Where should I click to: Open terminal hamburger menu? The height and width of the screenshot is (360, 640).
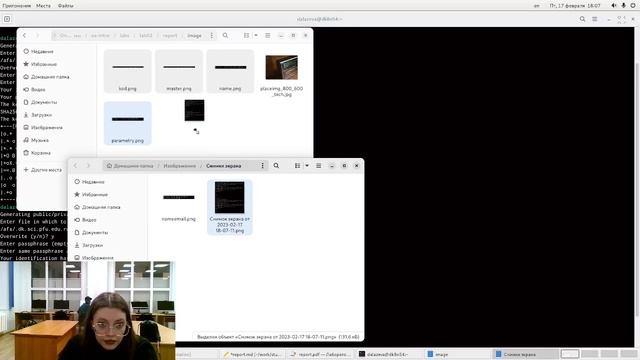595,19
